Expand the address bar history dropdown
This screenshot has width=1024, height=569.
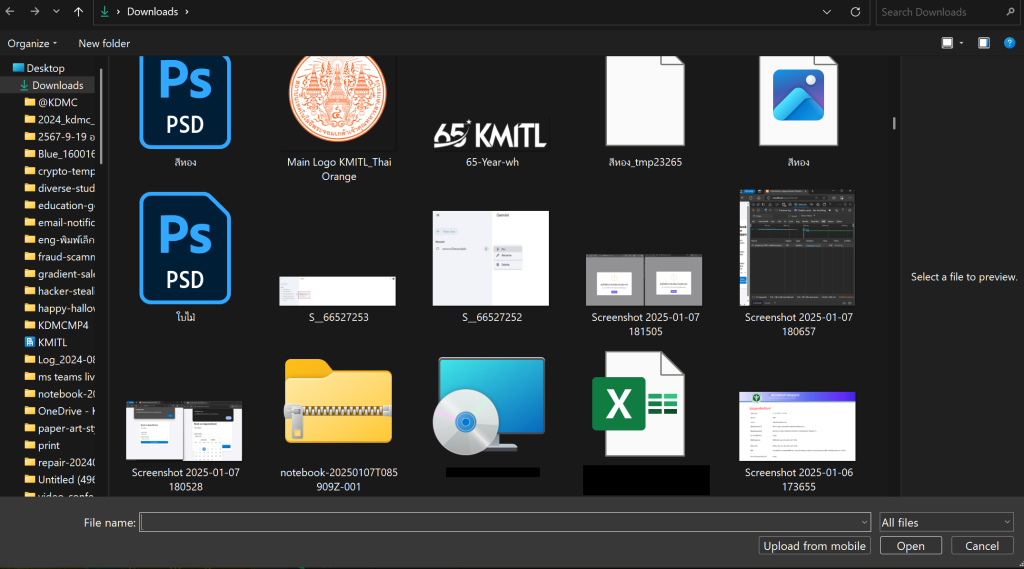pyautogui.click(x=826, y=12)
